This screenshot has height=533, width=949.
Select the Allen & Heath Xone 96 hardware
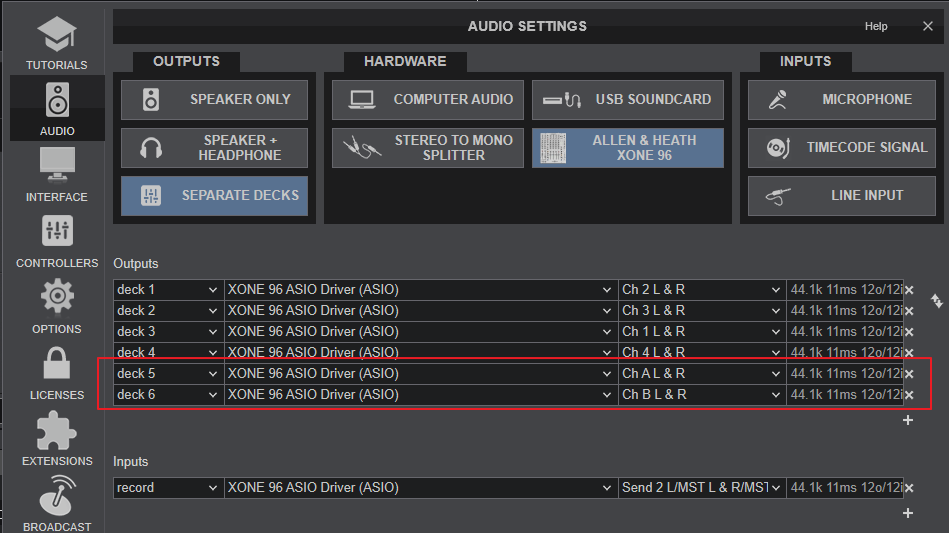coord(627,148)
